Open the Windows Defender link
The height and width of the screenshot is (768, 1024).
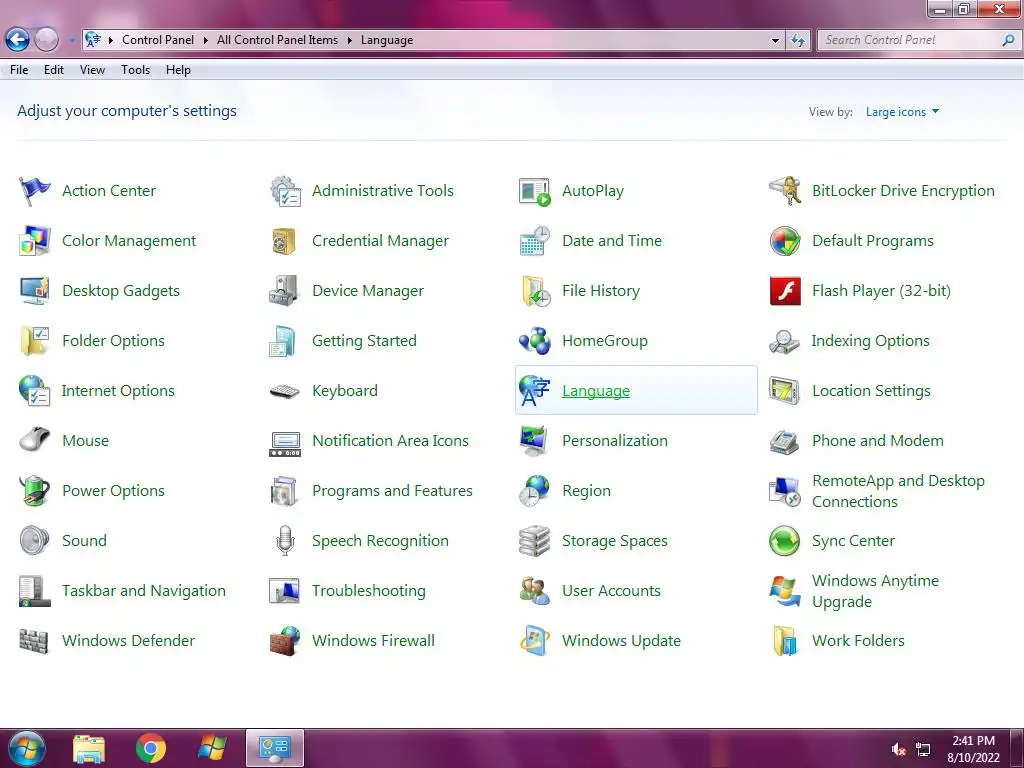[x=128, y=641]
